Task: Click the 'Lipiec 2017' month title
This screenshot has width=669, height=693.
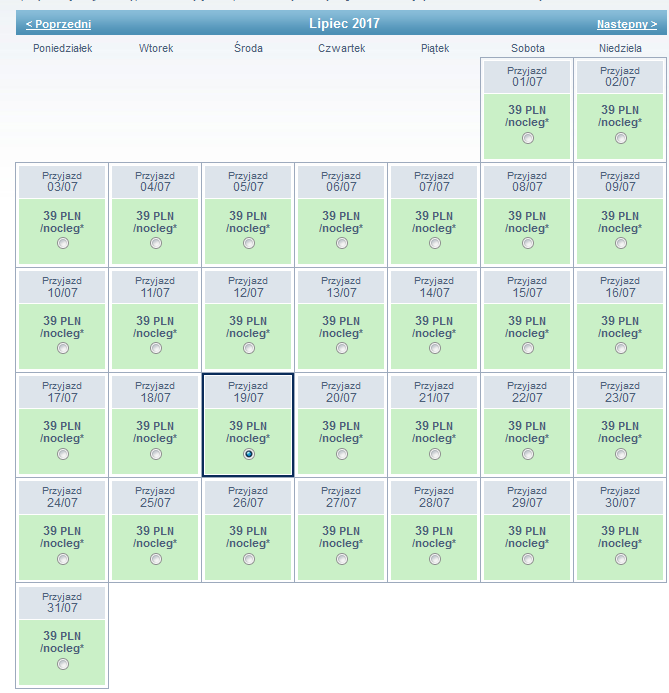Action: point(344,23)
